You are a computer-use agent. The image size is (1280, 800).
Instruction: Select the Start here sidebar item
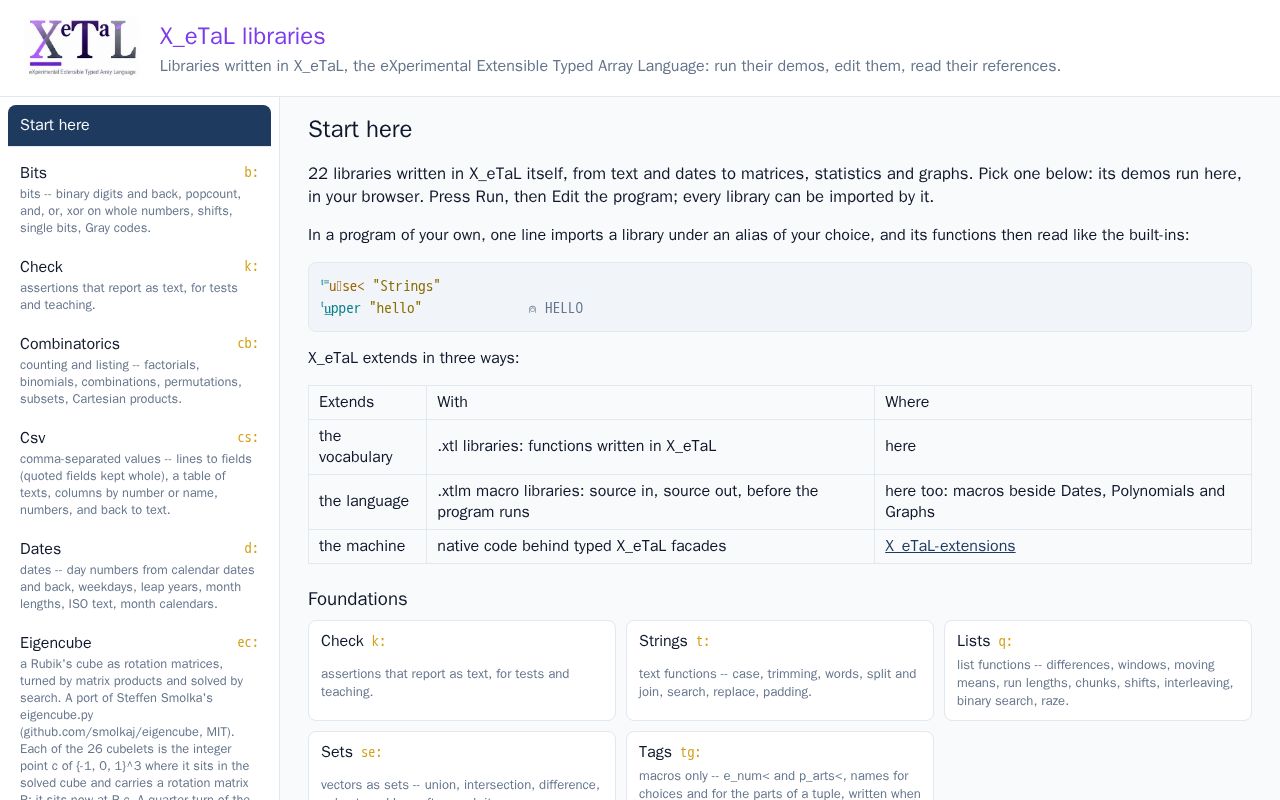(x=139, y=125)
